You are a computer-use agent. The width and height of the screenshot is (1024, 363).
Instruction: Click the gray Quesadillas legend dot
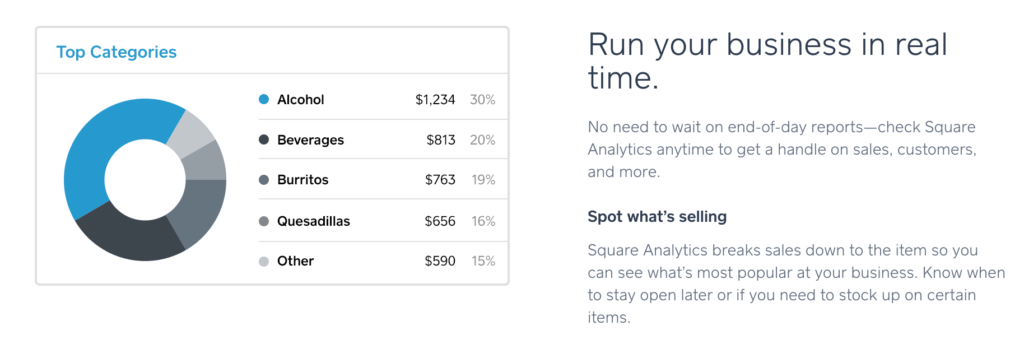(264, 221)
